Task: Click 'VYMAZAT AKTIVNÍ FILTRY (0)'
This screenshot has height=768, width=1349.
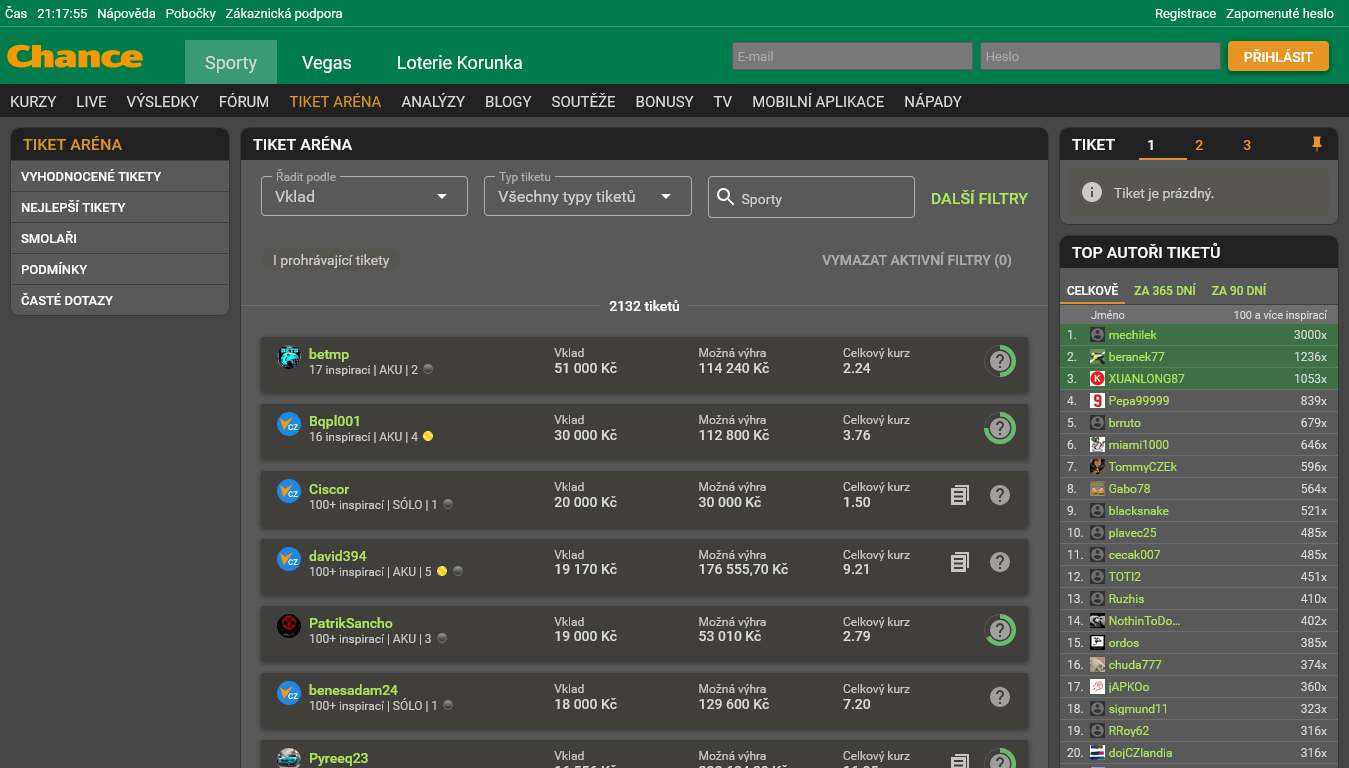Action: (917, 260)
